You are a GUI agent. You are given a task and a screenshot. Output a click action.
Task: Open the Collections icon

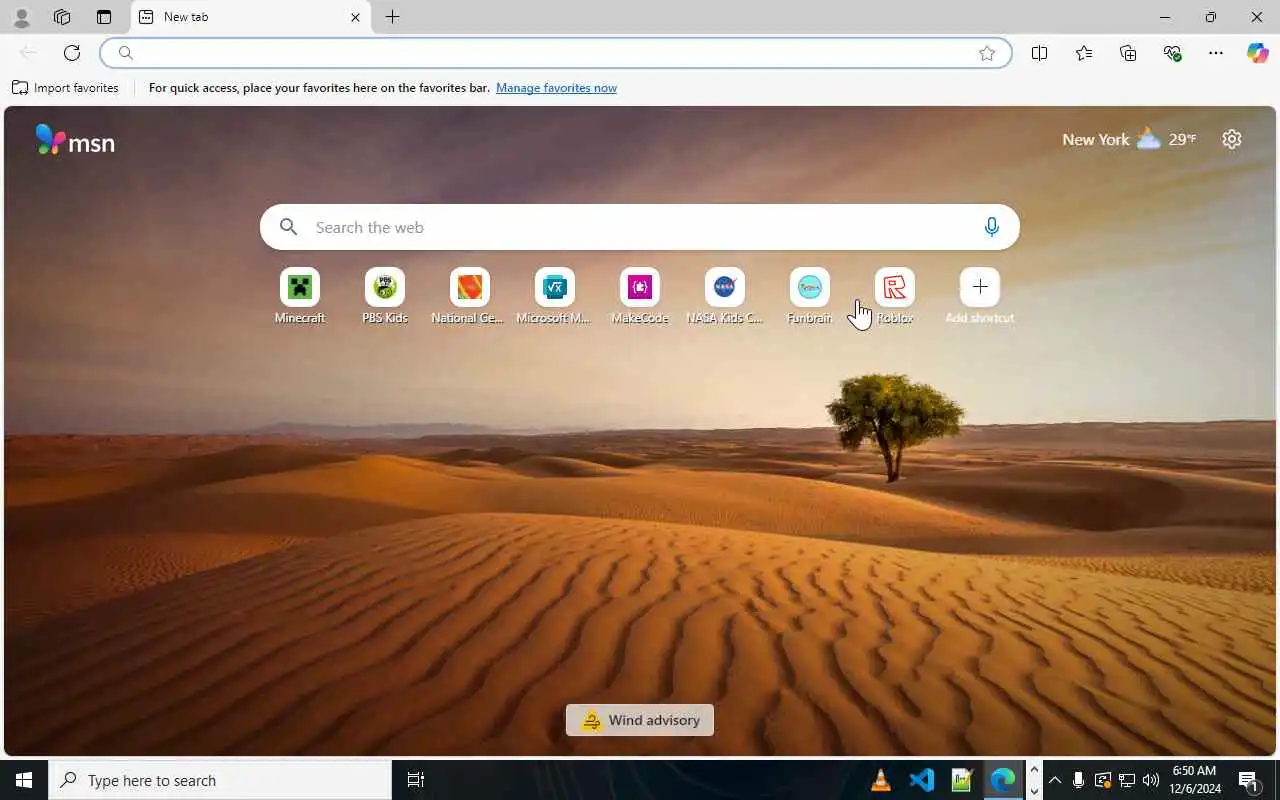[x=1128, y=53]
